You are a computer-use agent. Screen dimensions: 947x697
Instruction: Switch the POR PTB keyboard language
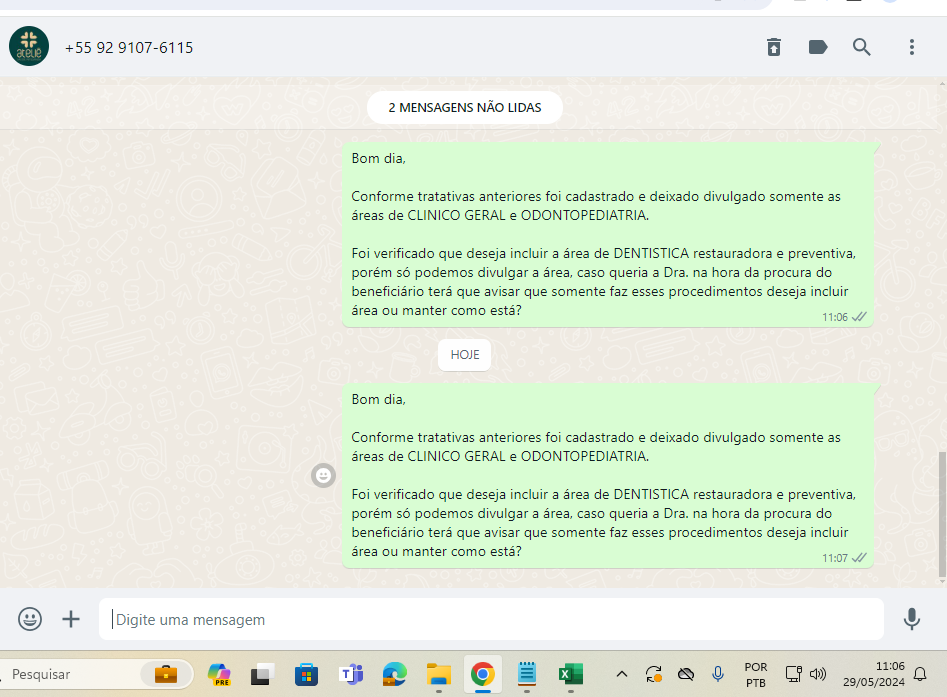(756, 675)
